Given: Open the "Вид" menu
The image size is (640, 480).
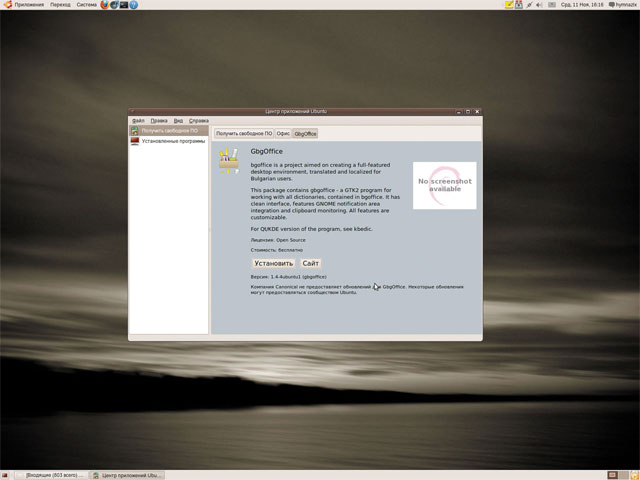Looking at the screenshot, I should (178, 121).
